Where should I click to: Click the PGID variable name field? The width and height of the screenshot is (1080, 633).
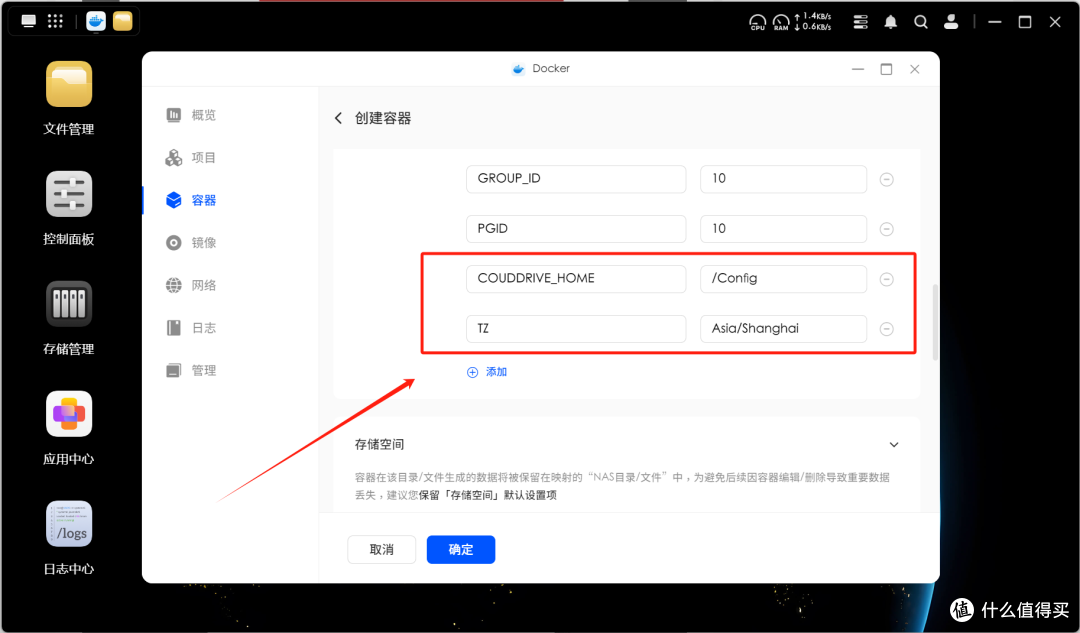click(x=576, y=229)
